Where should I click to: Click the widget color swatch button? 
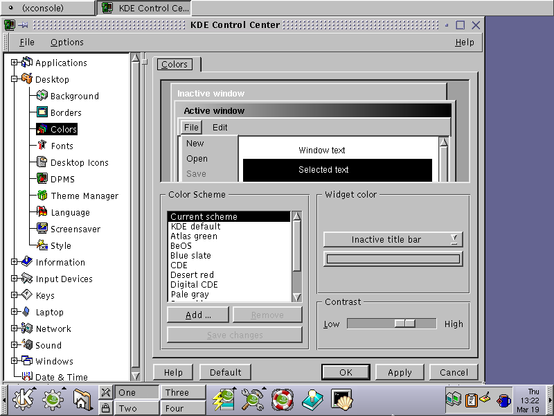click(393, 259)
